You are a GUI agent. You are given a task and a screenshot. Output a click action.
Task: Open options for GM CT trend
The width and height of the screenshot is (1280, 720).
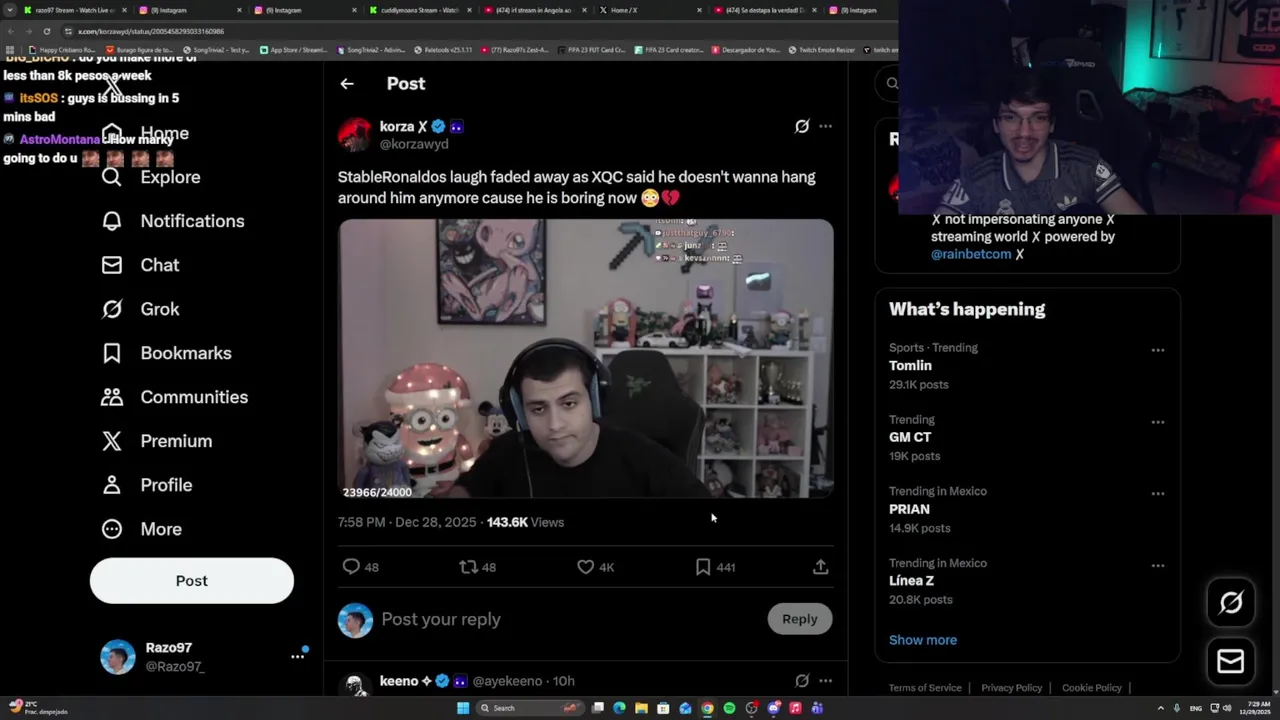(x=1157, y=422)
